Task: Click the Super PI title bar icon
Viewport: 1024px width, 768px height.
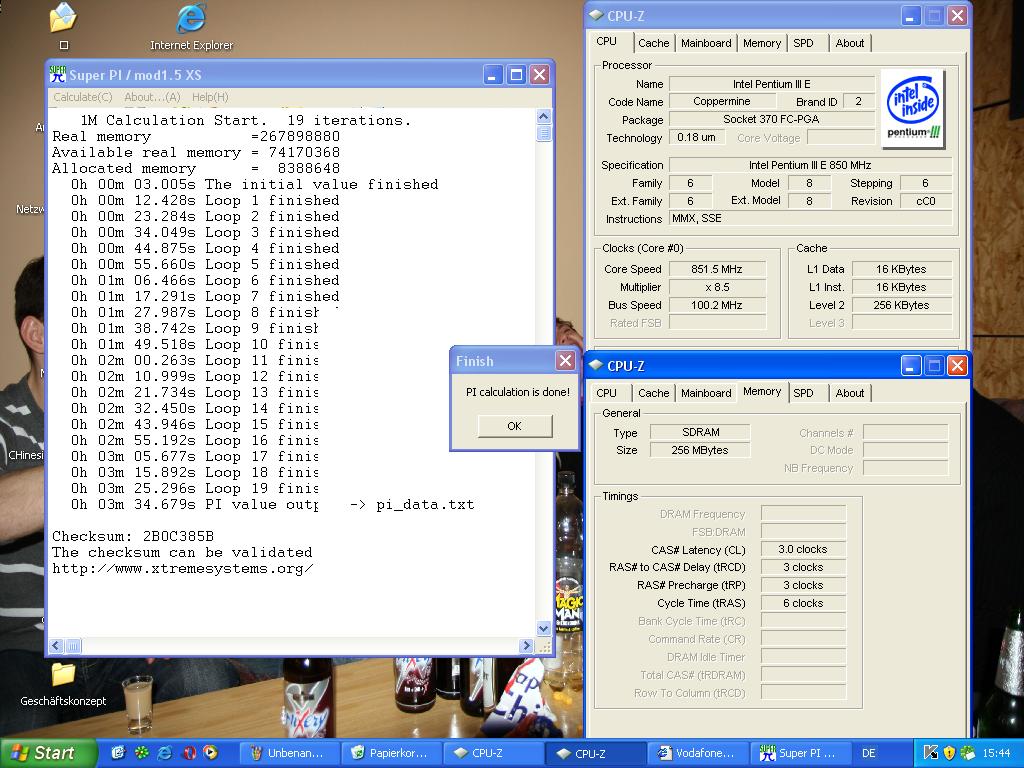Action: tap(58, 74)
